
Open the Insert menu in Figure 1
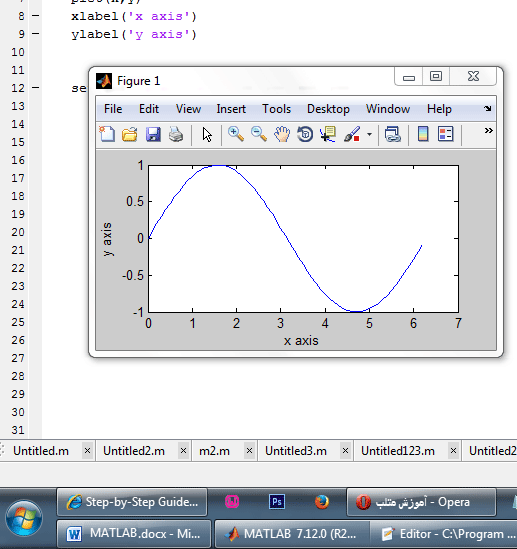tap(231, 109)
